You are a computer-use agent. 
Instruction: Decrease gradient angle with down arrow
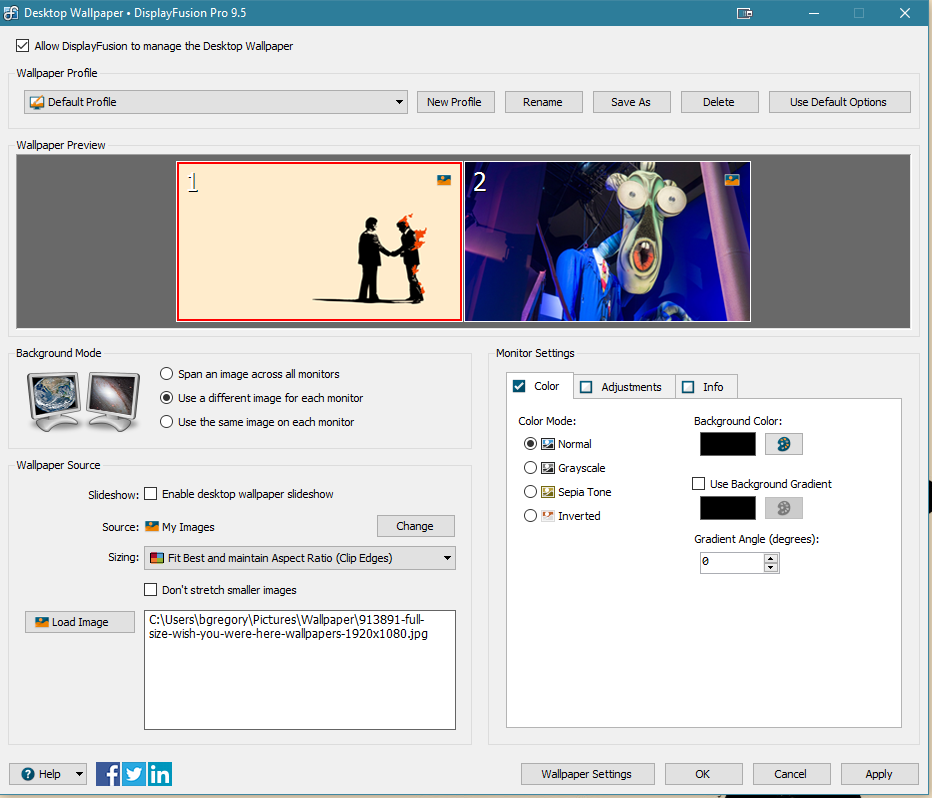click(771, 567)
